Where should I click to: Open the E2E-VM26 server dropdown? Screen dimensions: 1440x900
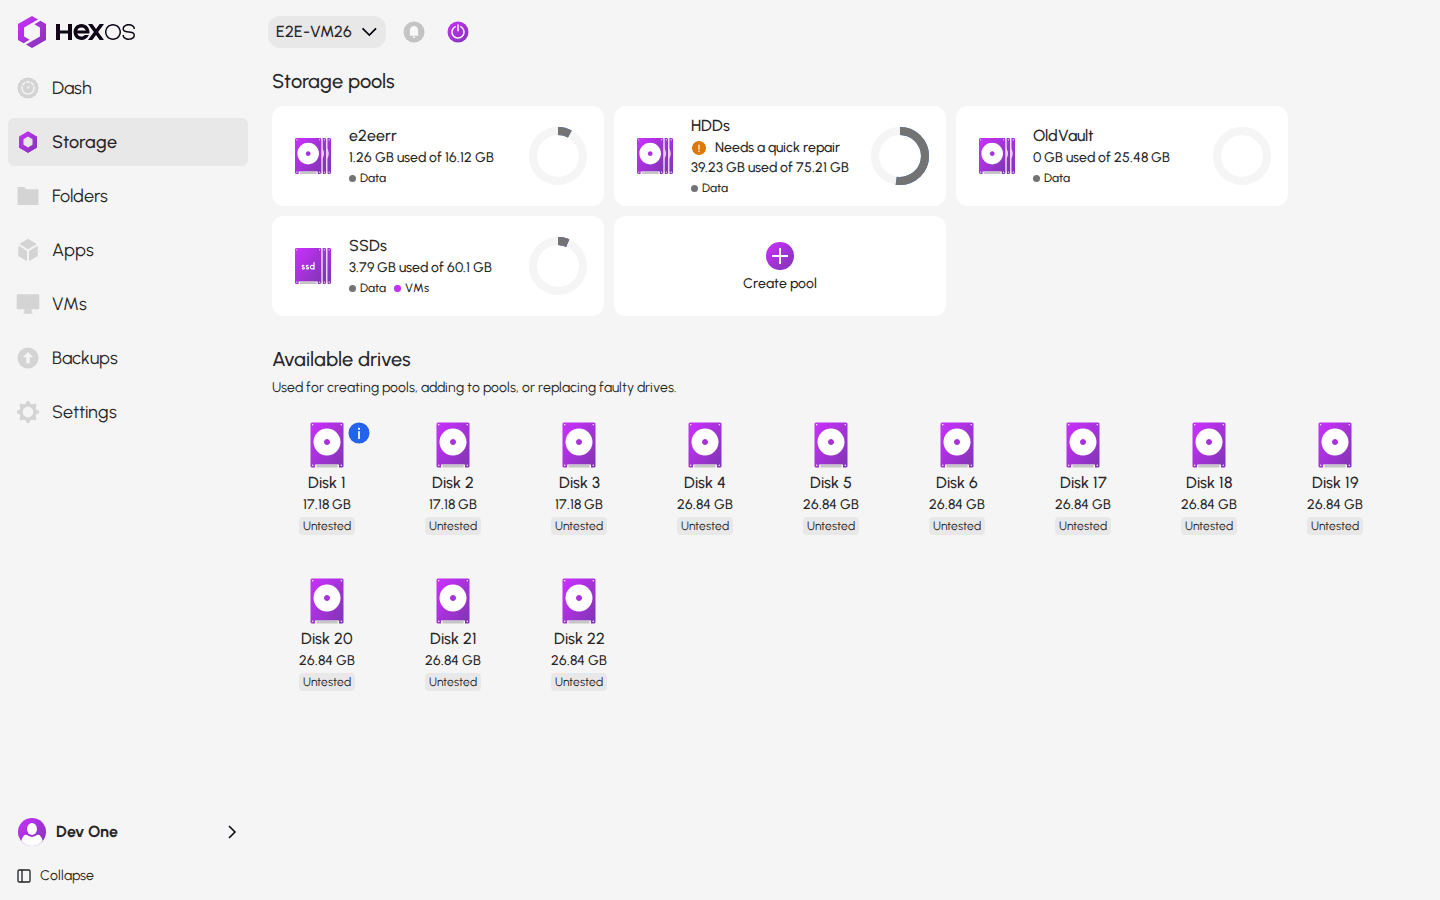(327, 32)
